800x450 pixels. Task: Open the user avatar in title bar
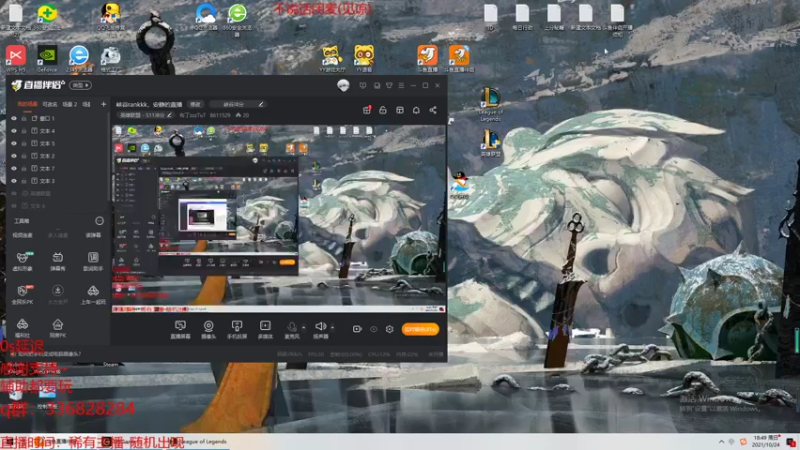pyautogui.click(x=343, y=85)
